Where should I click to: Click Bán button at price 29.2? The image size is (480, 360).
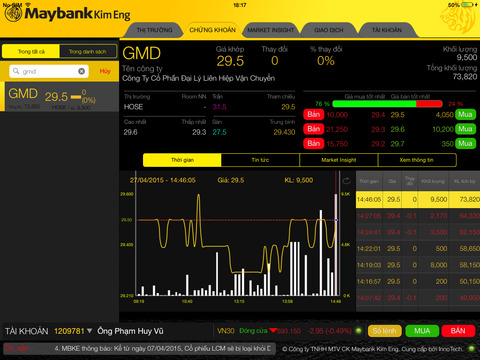point(313,144)
